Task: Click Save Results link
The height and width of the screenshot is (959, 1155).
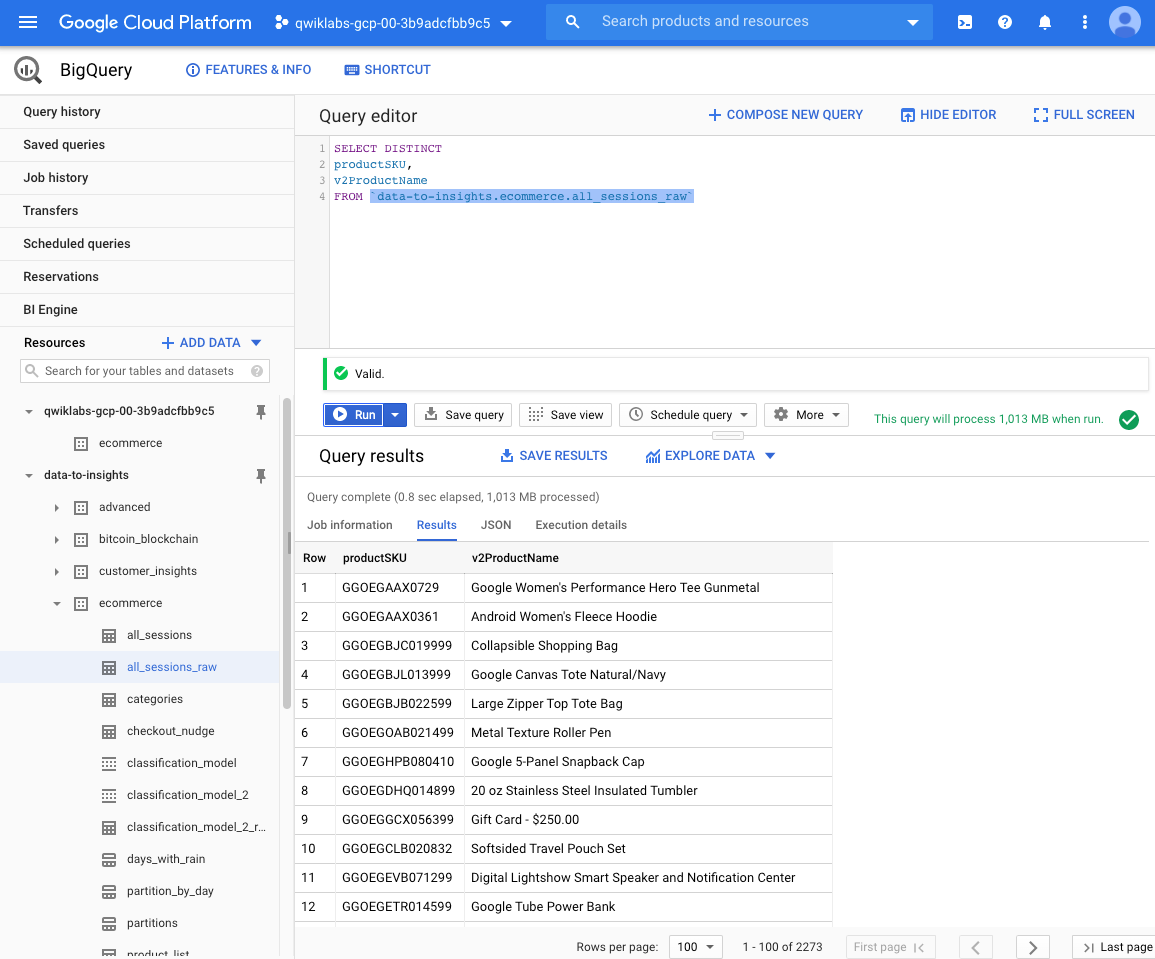Action: (554, 456)
